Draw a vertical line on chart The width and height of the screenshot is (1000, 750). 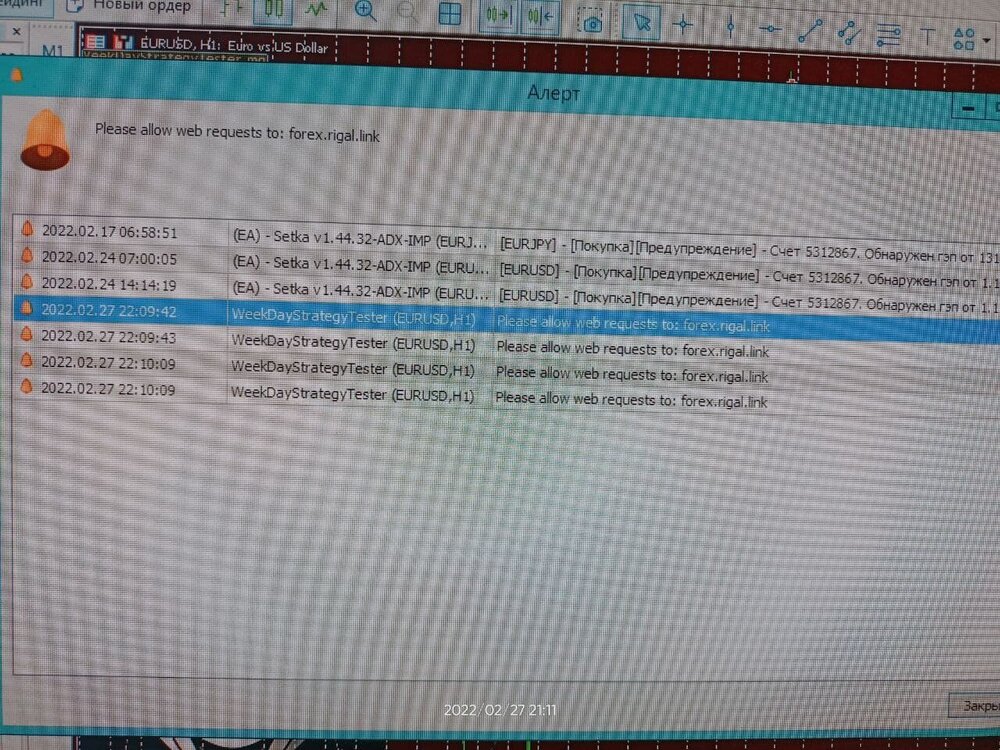tap(731, 27)
